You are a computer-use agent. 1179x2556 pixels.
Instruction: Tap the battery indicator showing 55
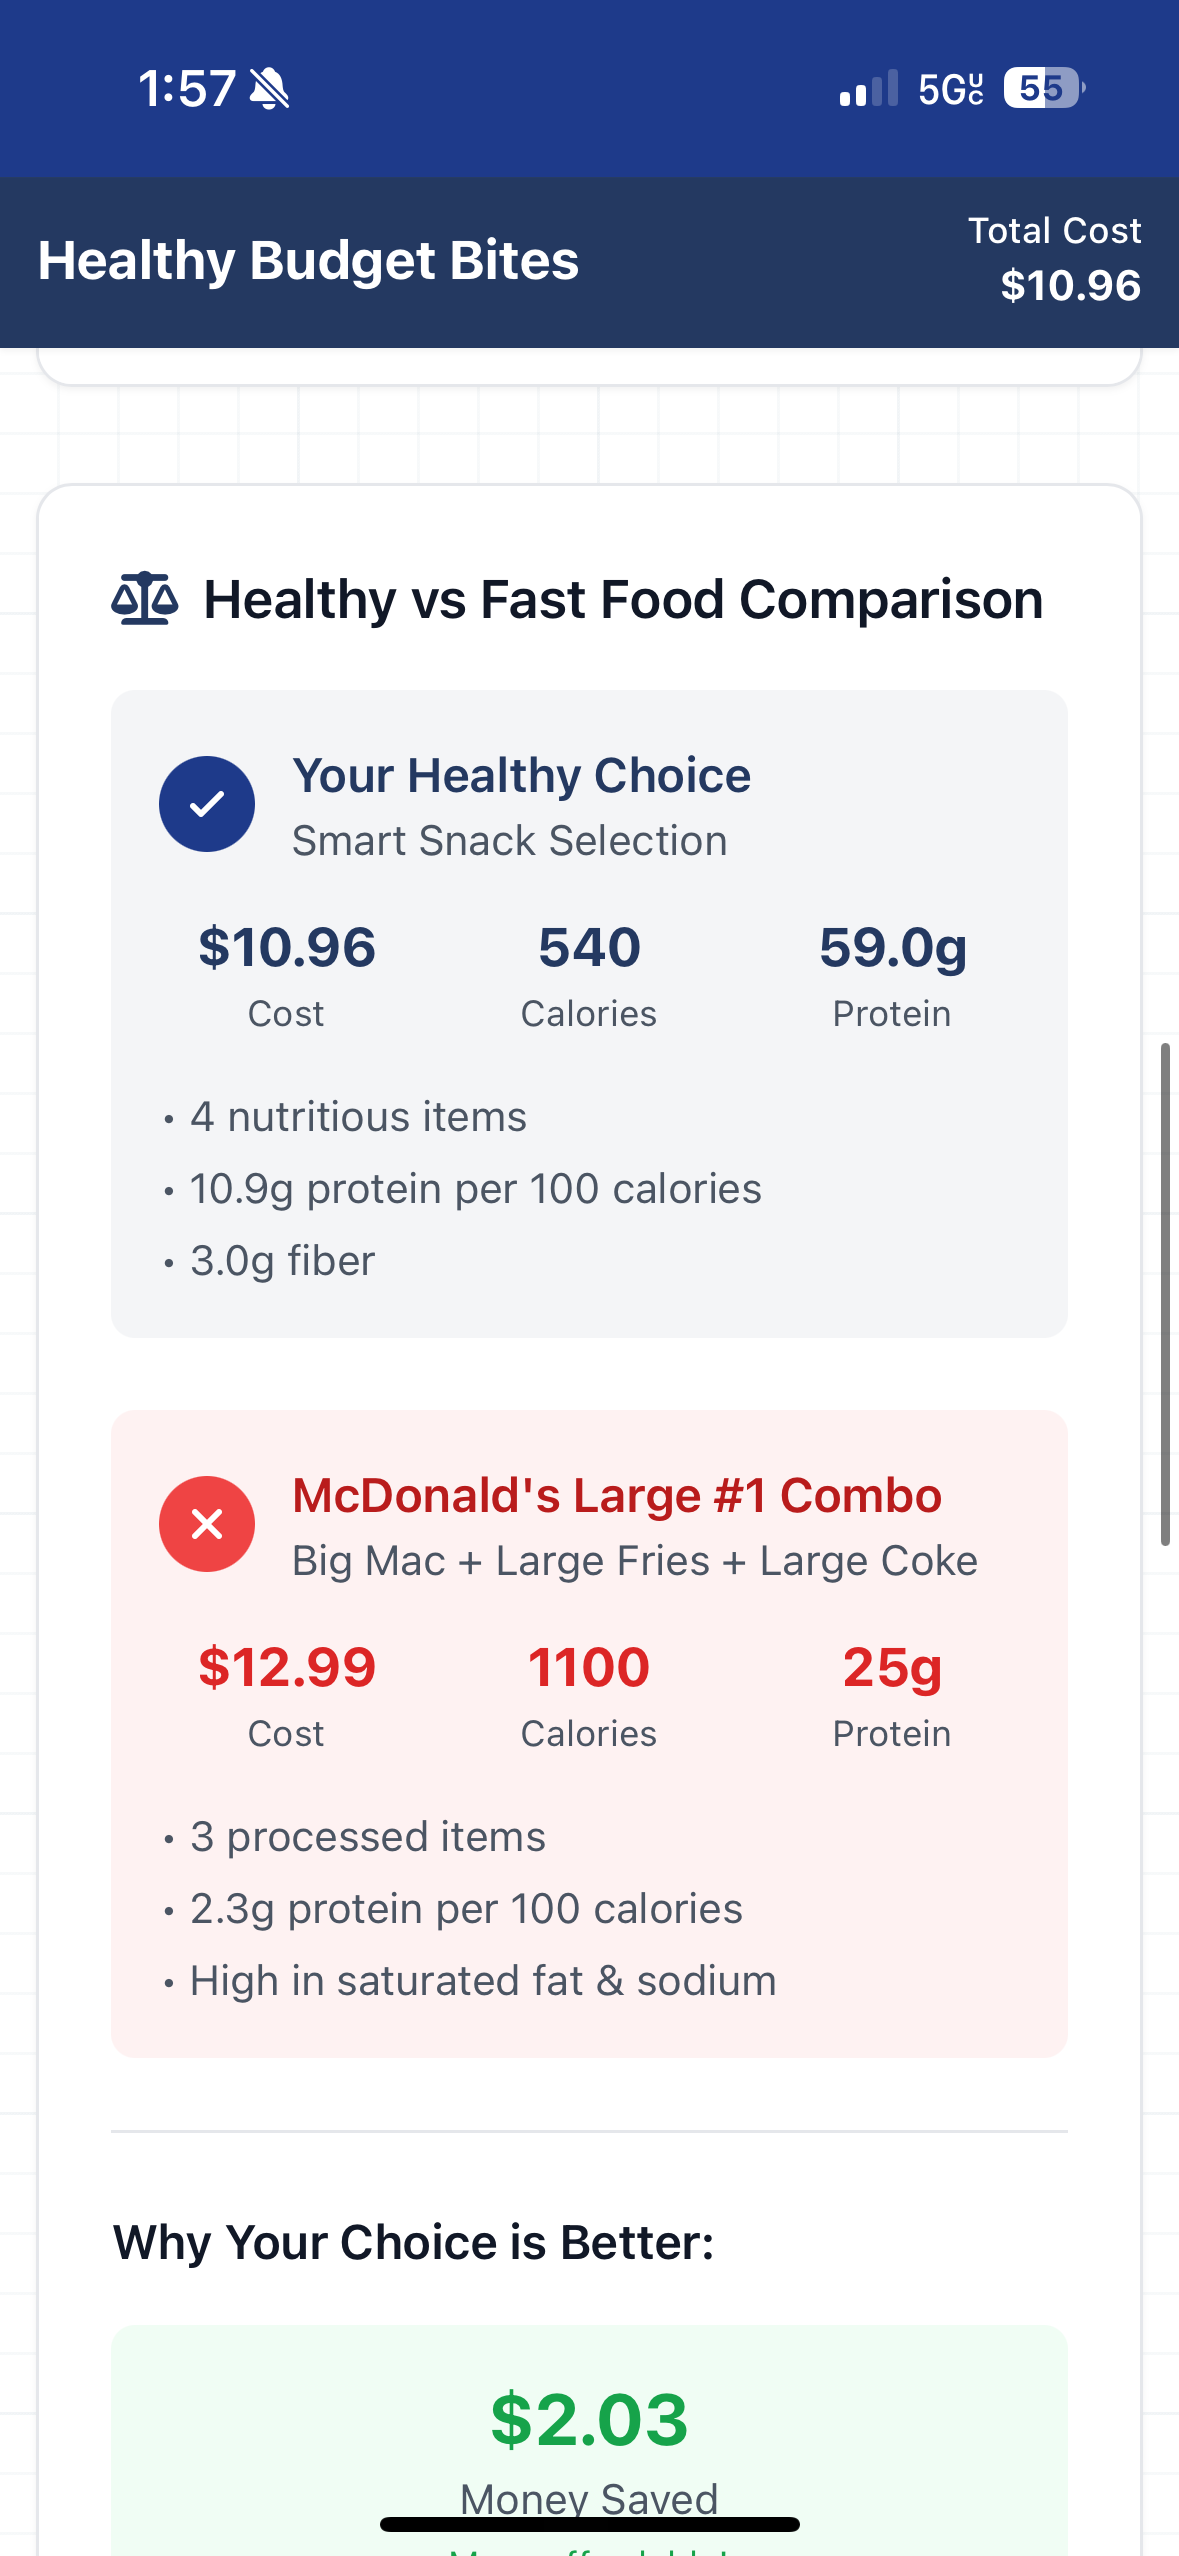[x=1044, y=88]
